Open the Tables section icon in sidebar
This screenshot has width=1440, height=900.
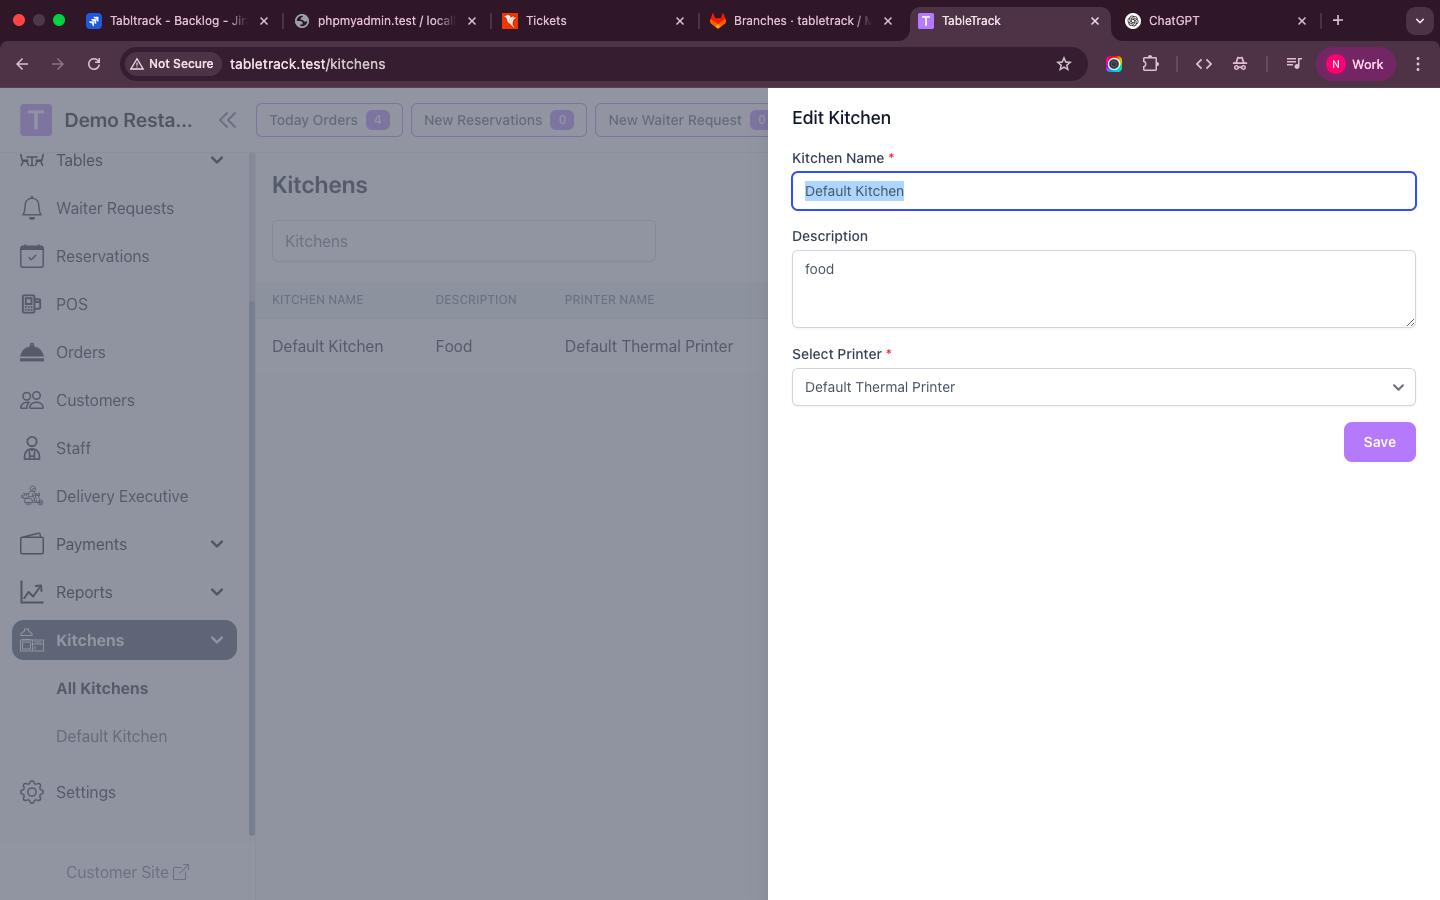click(x=31, y=160)
